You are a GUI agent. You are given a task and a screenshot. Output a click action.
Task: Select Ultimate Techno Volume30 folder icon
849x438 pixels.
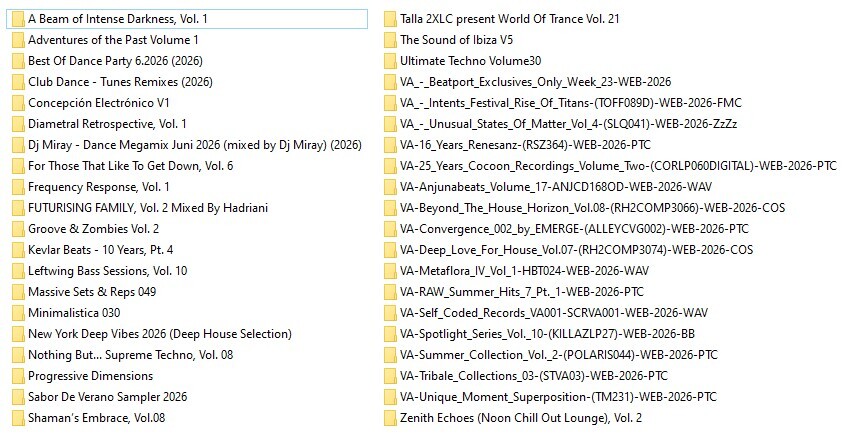coord(390,61)
